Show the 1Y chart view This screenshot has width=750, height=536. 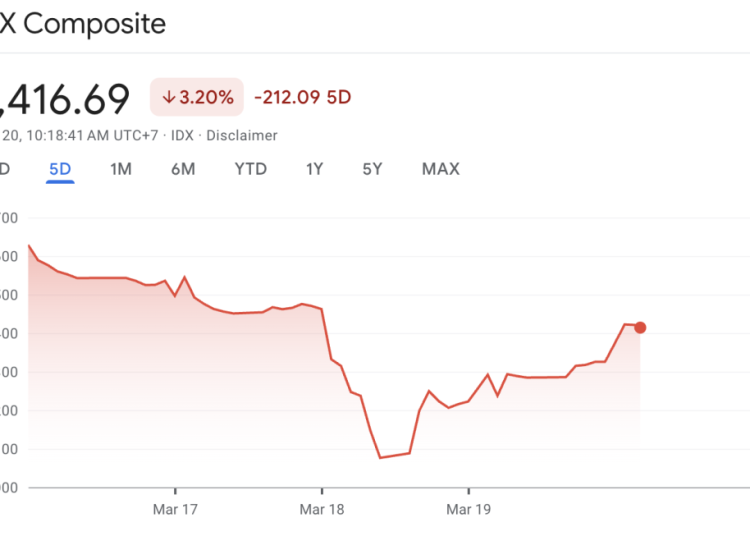314,169
